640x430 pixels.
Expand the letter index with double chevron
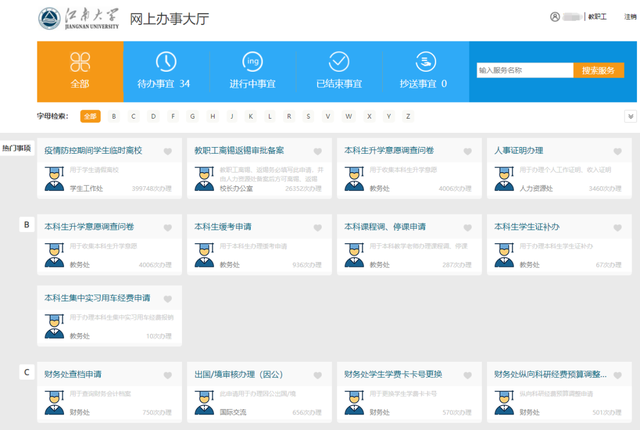coord(630,116)
